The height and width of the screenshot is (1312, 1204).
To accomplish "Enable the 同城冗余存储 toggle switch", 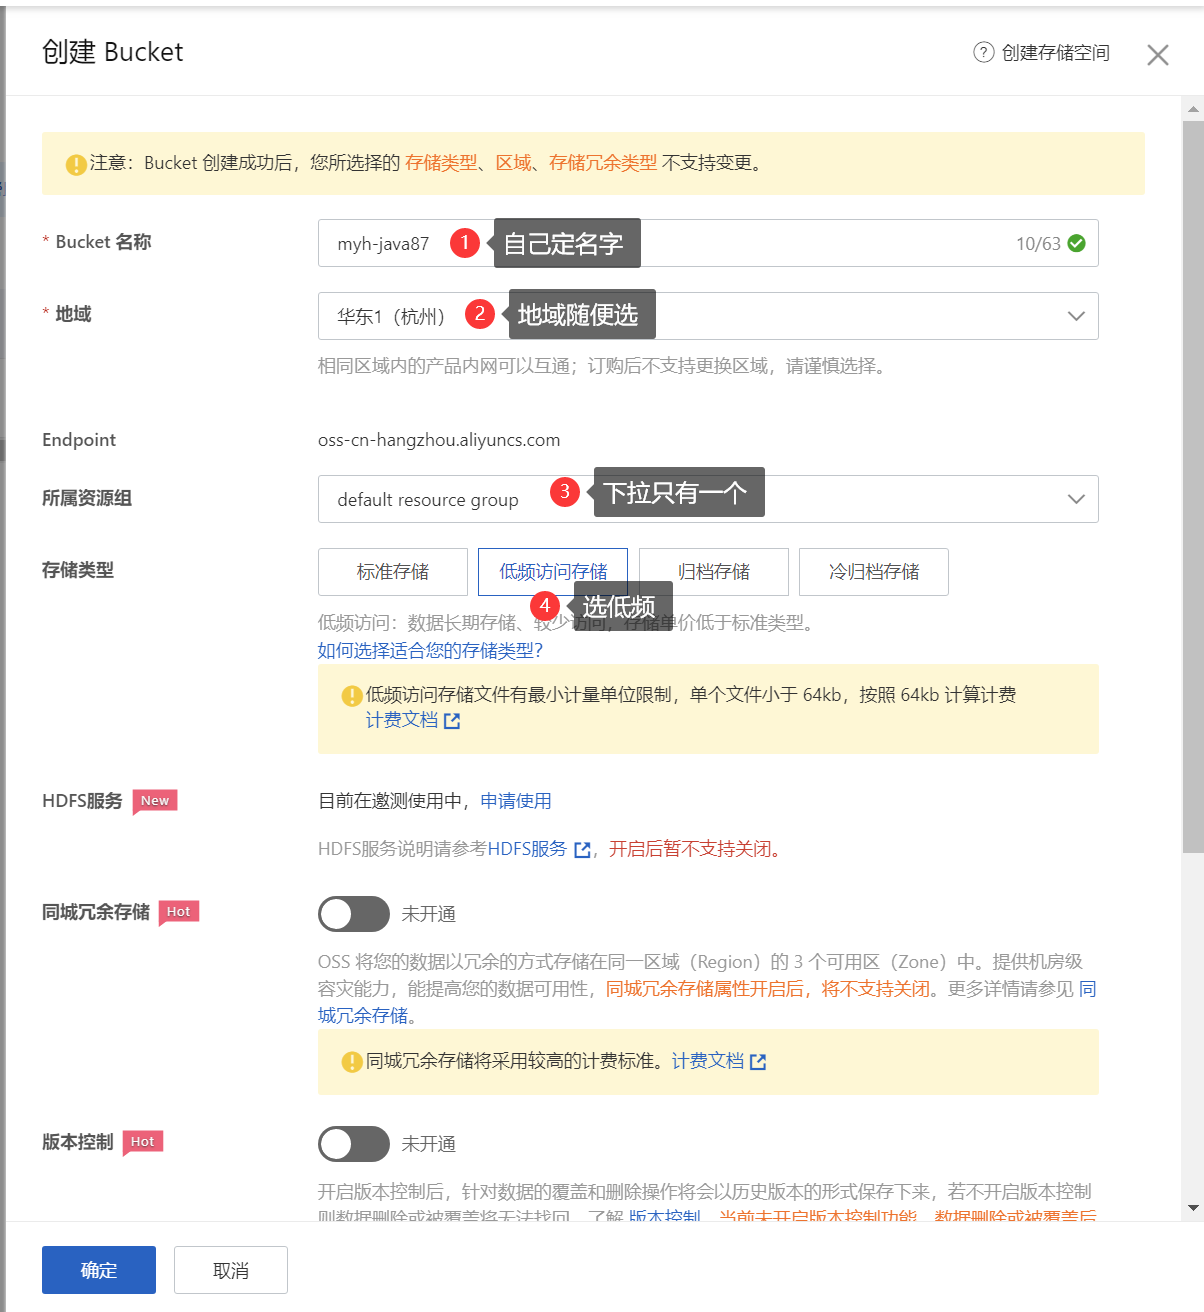I will [x=353, y=914].
